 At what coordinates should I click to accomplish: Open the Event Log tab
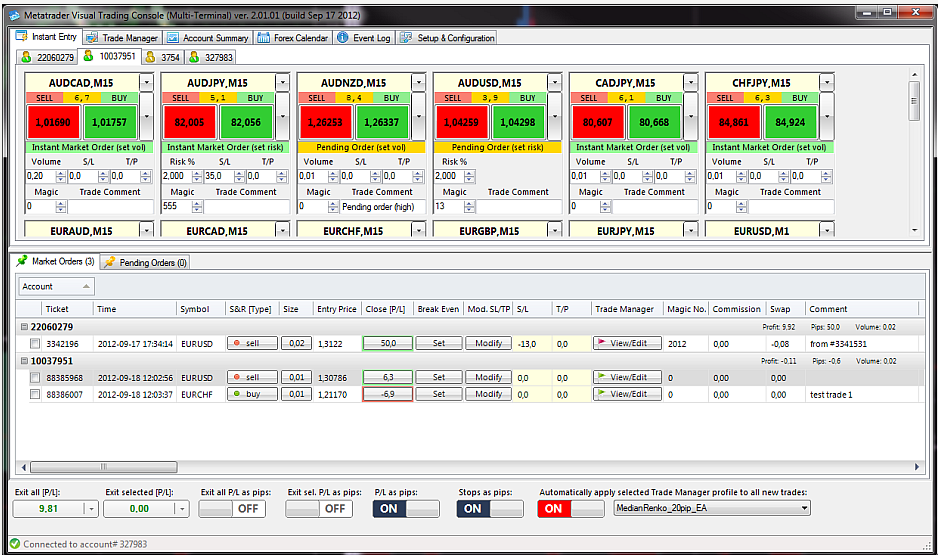tap(364, 38)
